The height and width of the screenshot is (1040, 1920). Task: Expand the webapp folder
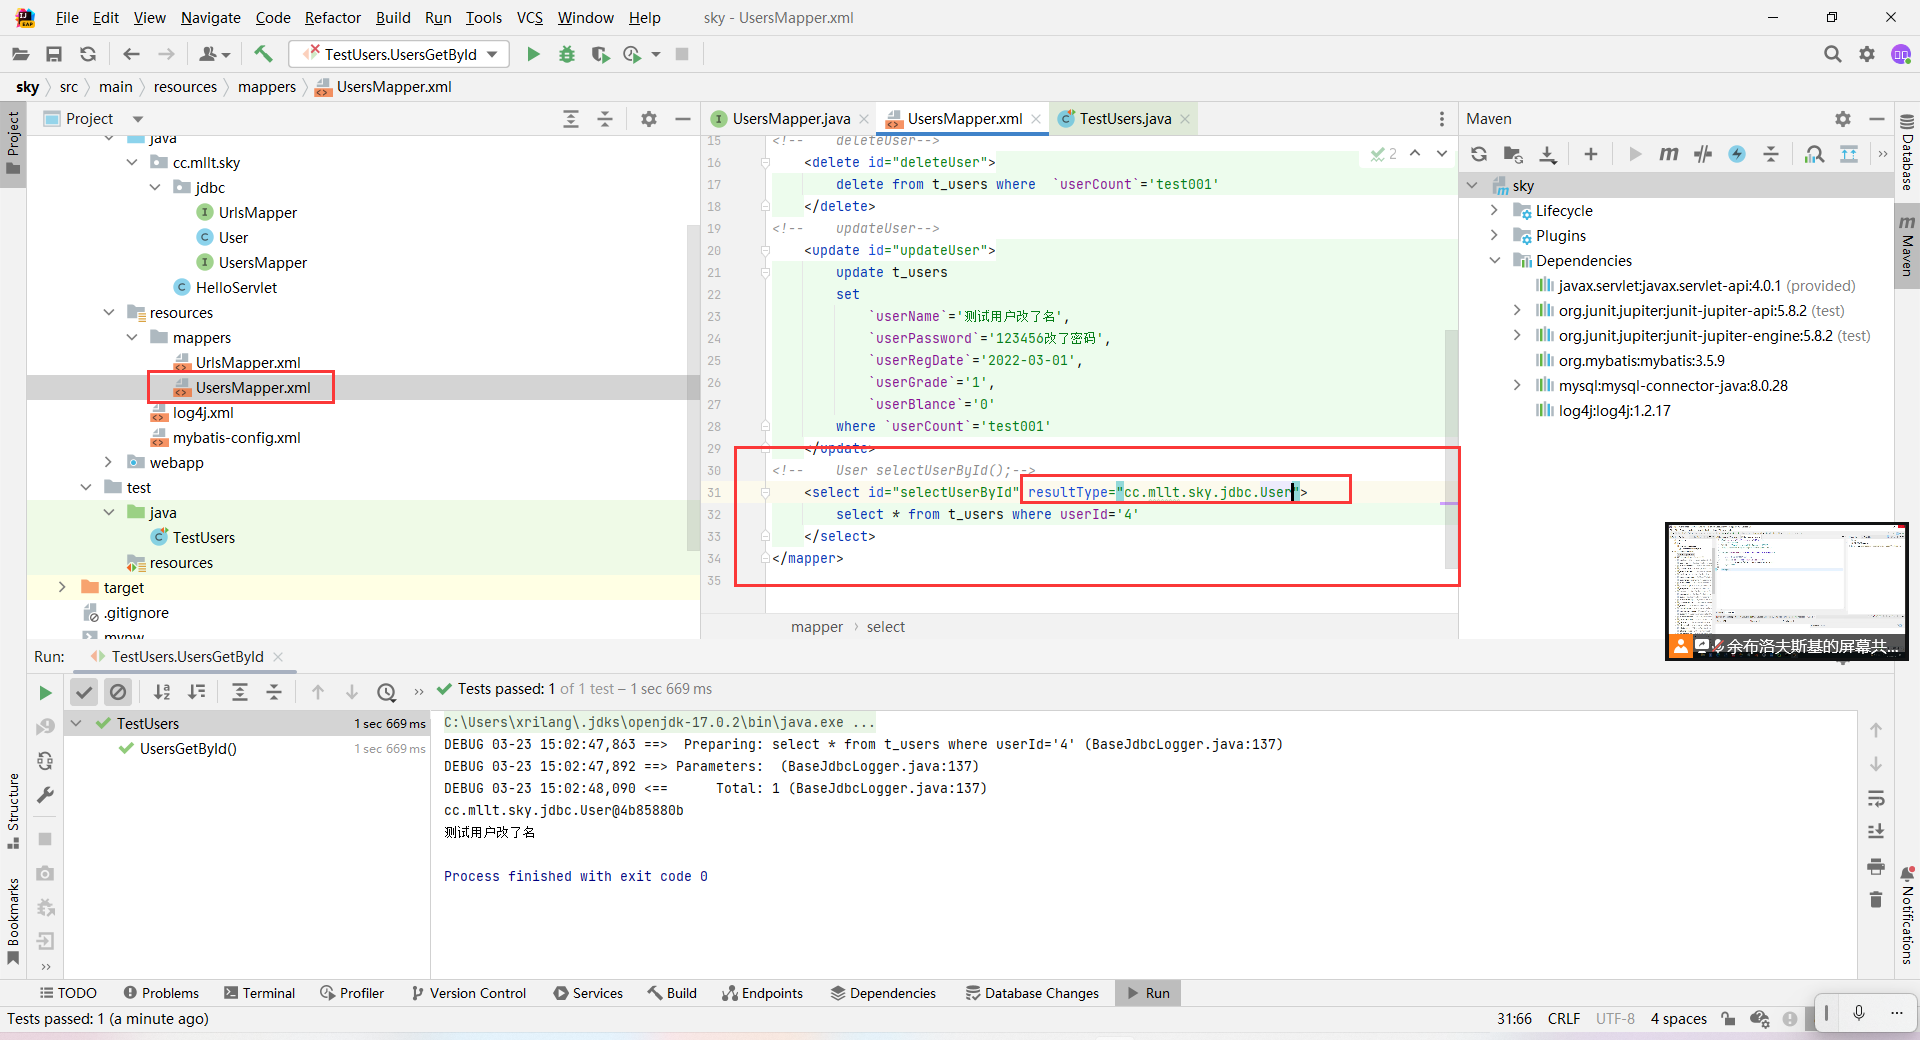point(109,462)
